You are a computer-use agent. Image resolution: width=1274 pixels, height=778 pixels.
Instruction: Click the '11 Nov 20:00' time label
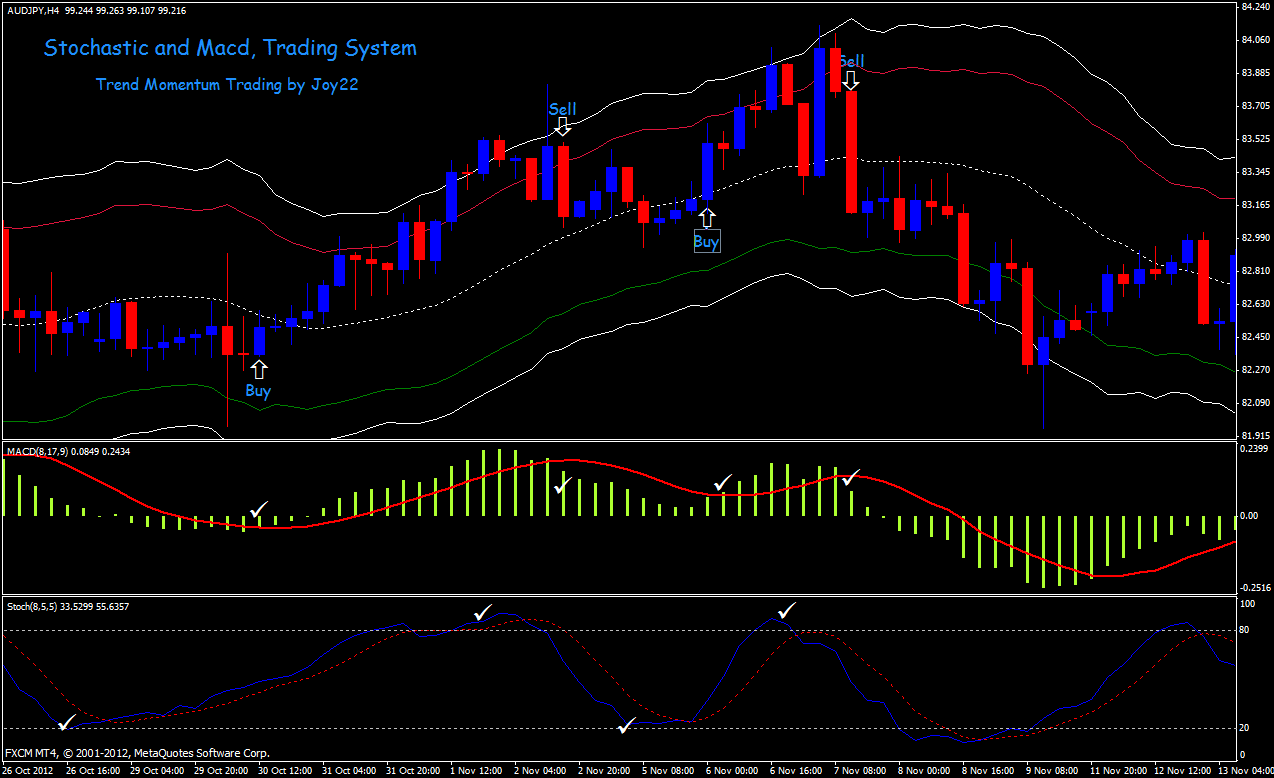pyautogui.click(x=1121, y=771)
